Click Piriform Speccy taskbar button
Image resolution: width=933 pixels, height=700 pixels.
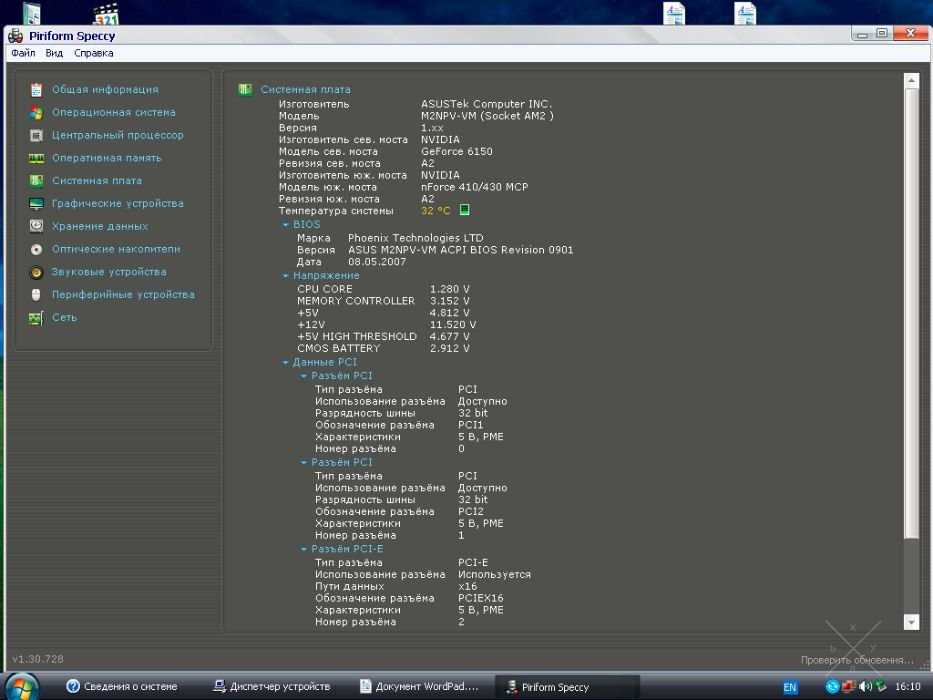pyautogui.click(x=567, y=686)
